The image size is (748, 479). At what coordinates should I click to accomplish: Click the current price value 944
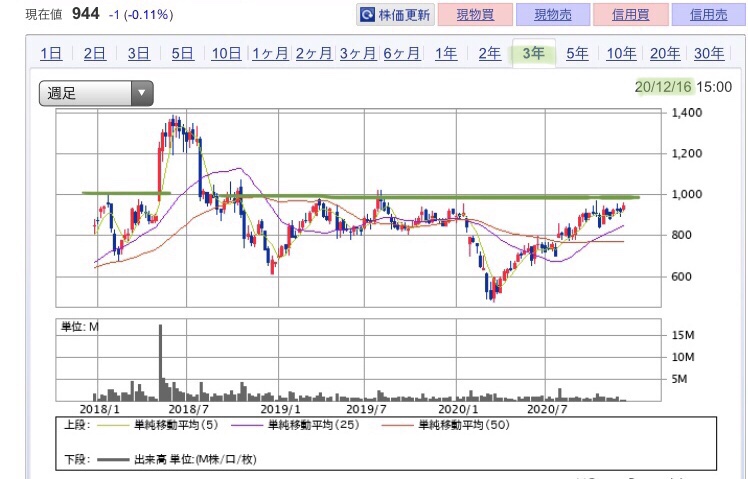coord(86,14)
